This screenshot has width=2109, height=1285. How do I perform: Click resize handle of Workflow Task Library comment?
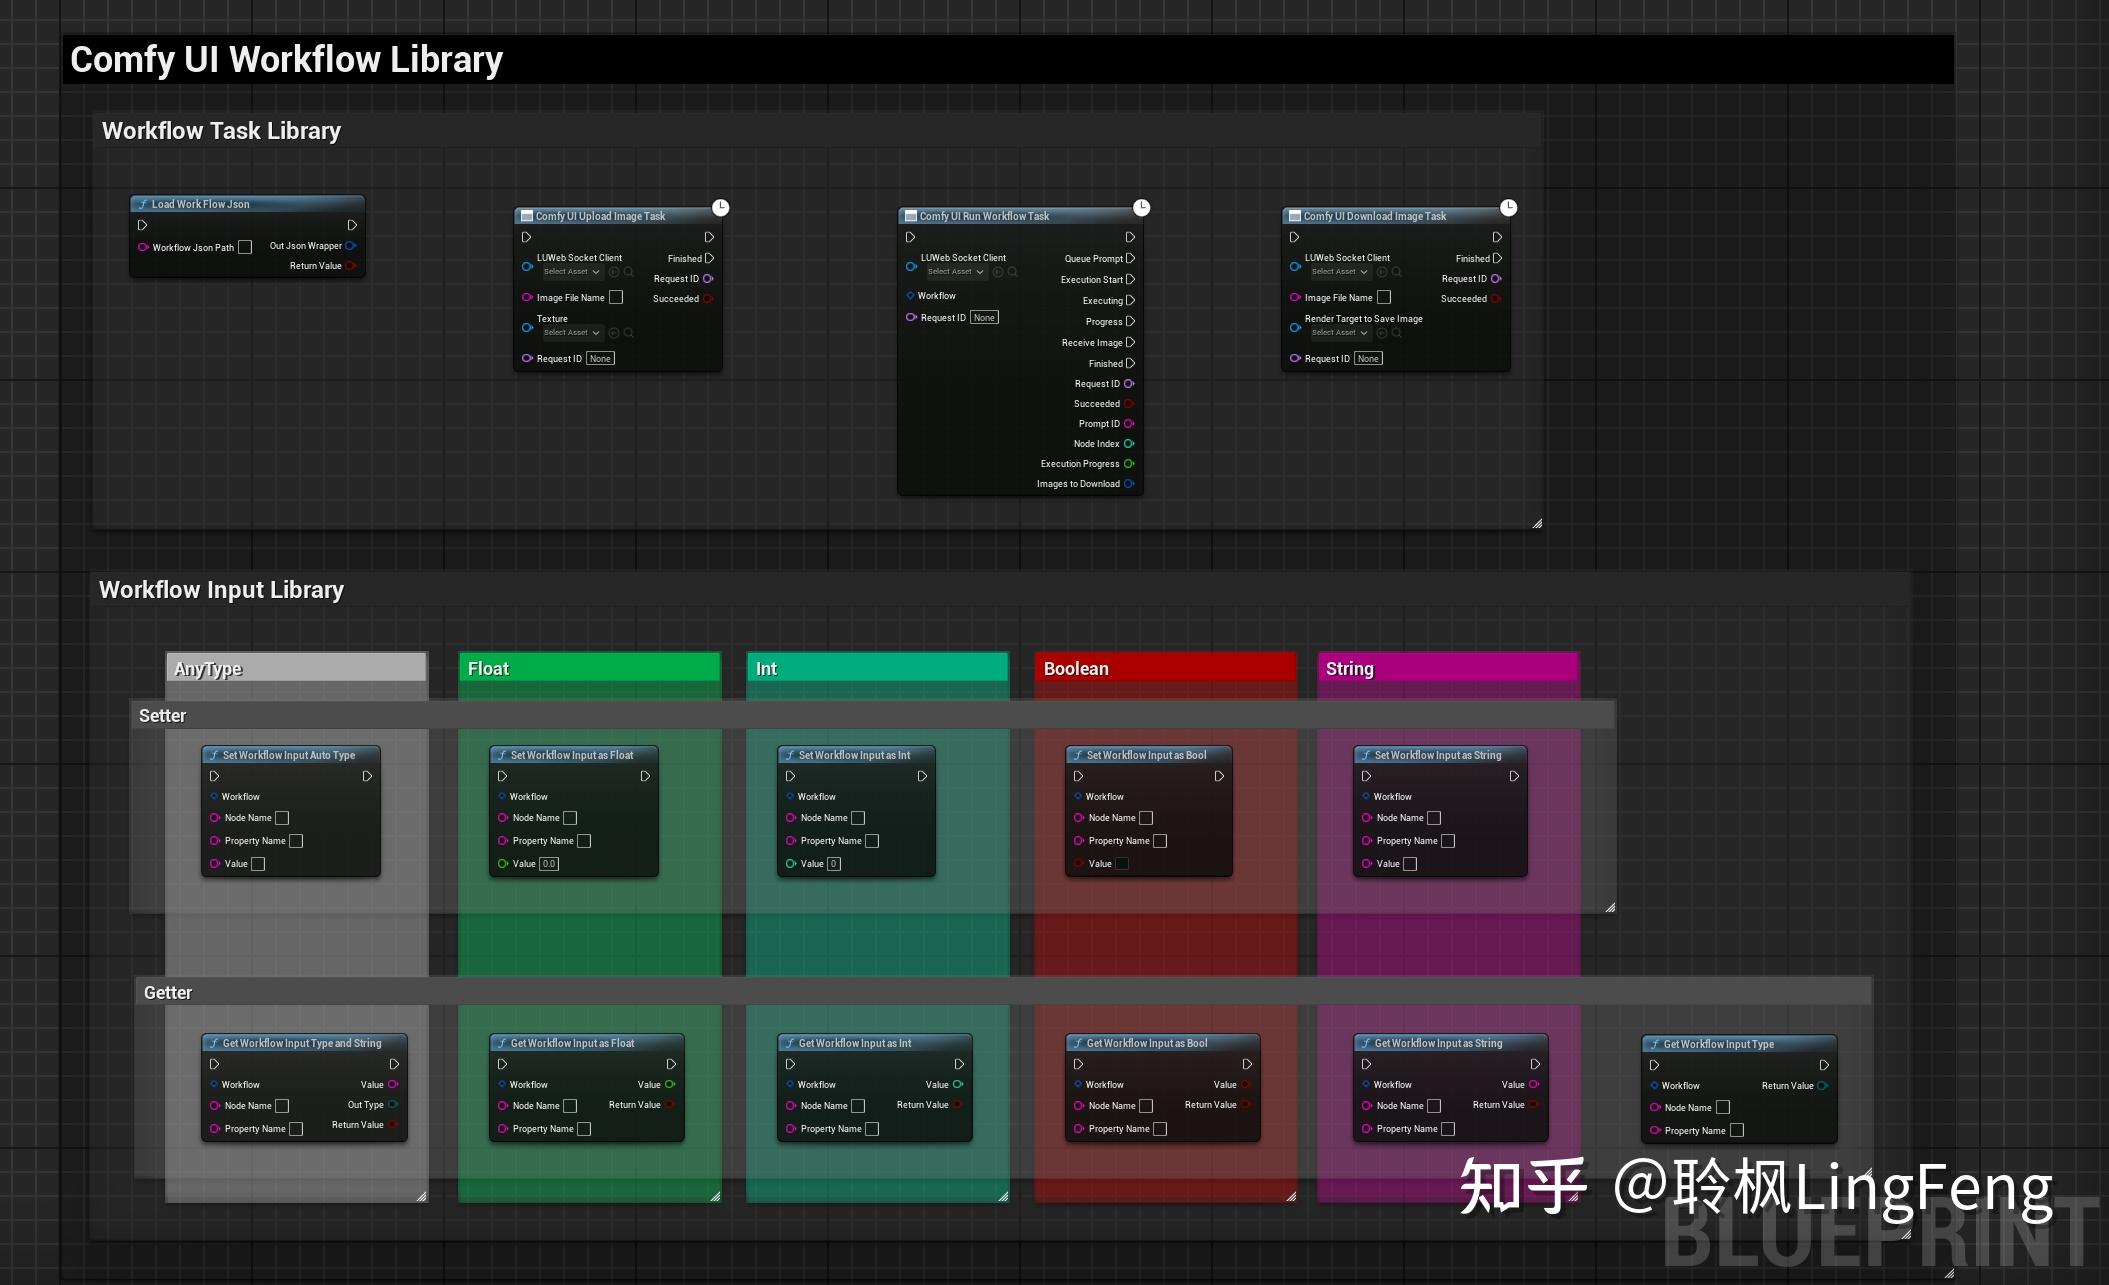1537,523
